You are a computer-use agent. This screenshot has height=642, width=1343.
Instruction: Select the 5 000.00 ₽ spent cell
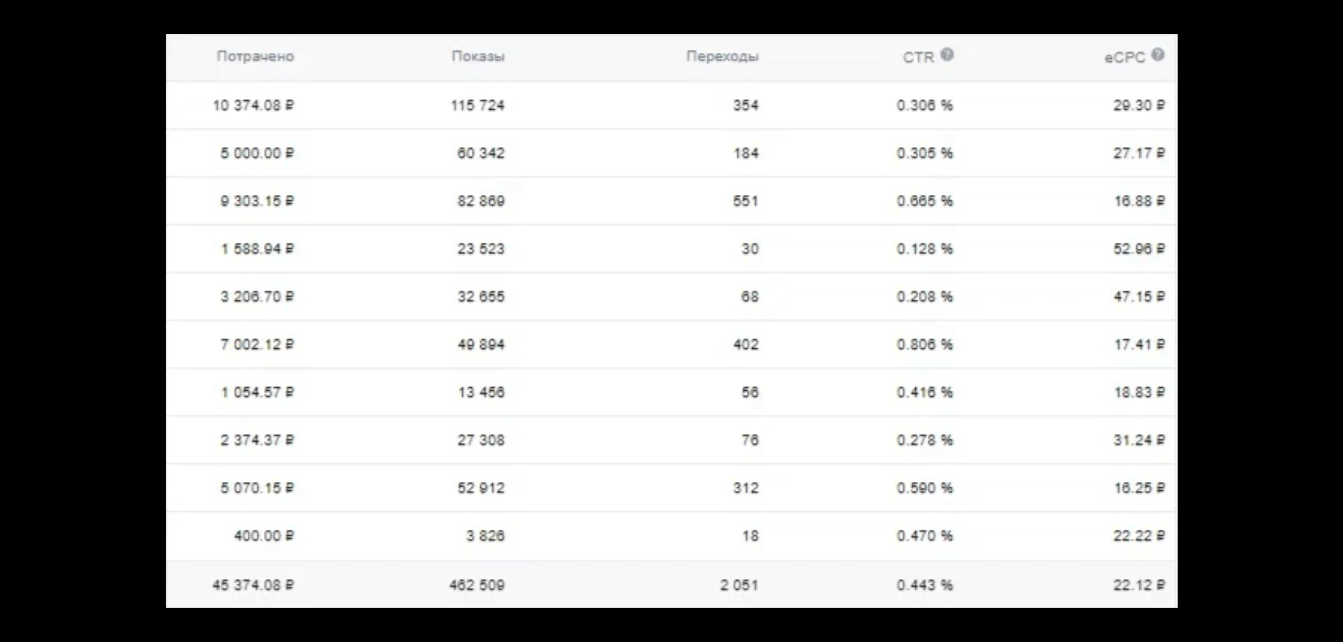coord(258,153)
